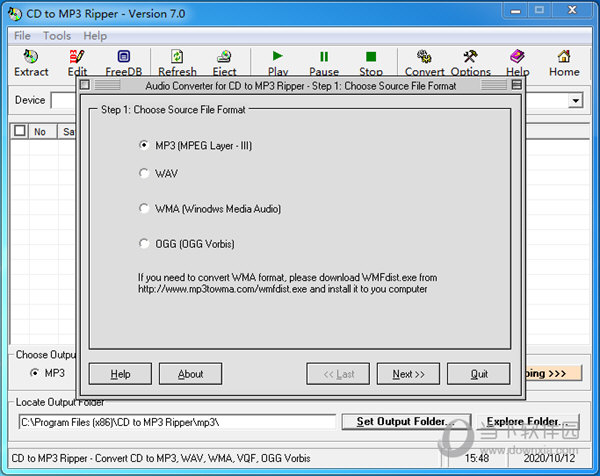The height and width of the screenshot is (476, 600).
Task: Stop playback with the Stop button
Action: pyautogui.click(x=371, y=63)
